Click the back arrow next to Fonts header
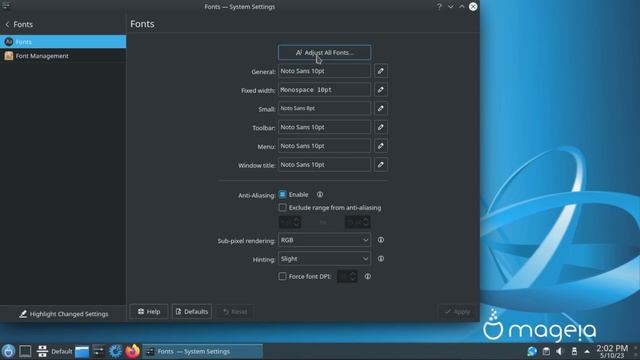Screen dimensions: 640x360 [x=7, y=24]
